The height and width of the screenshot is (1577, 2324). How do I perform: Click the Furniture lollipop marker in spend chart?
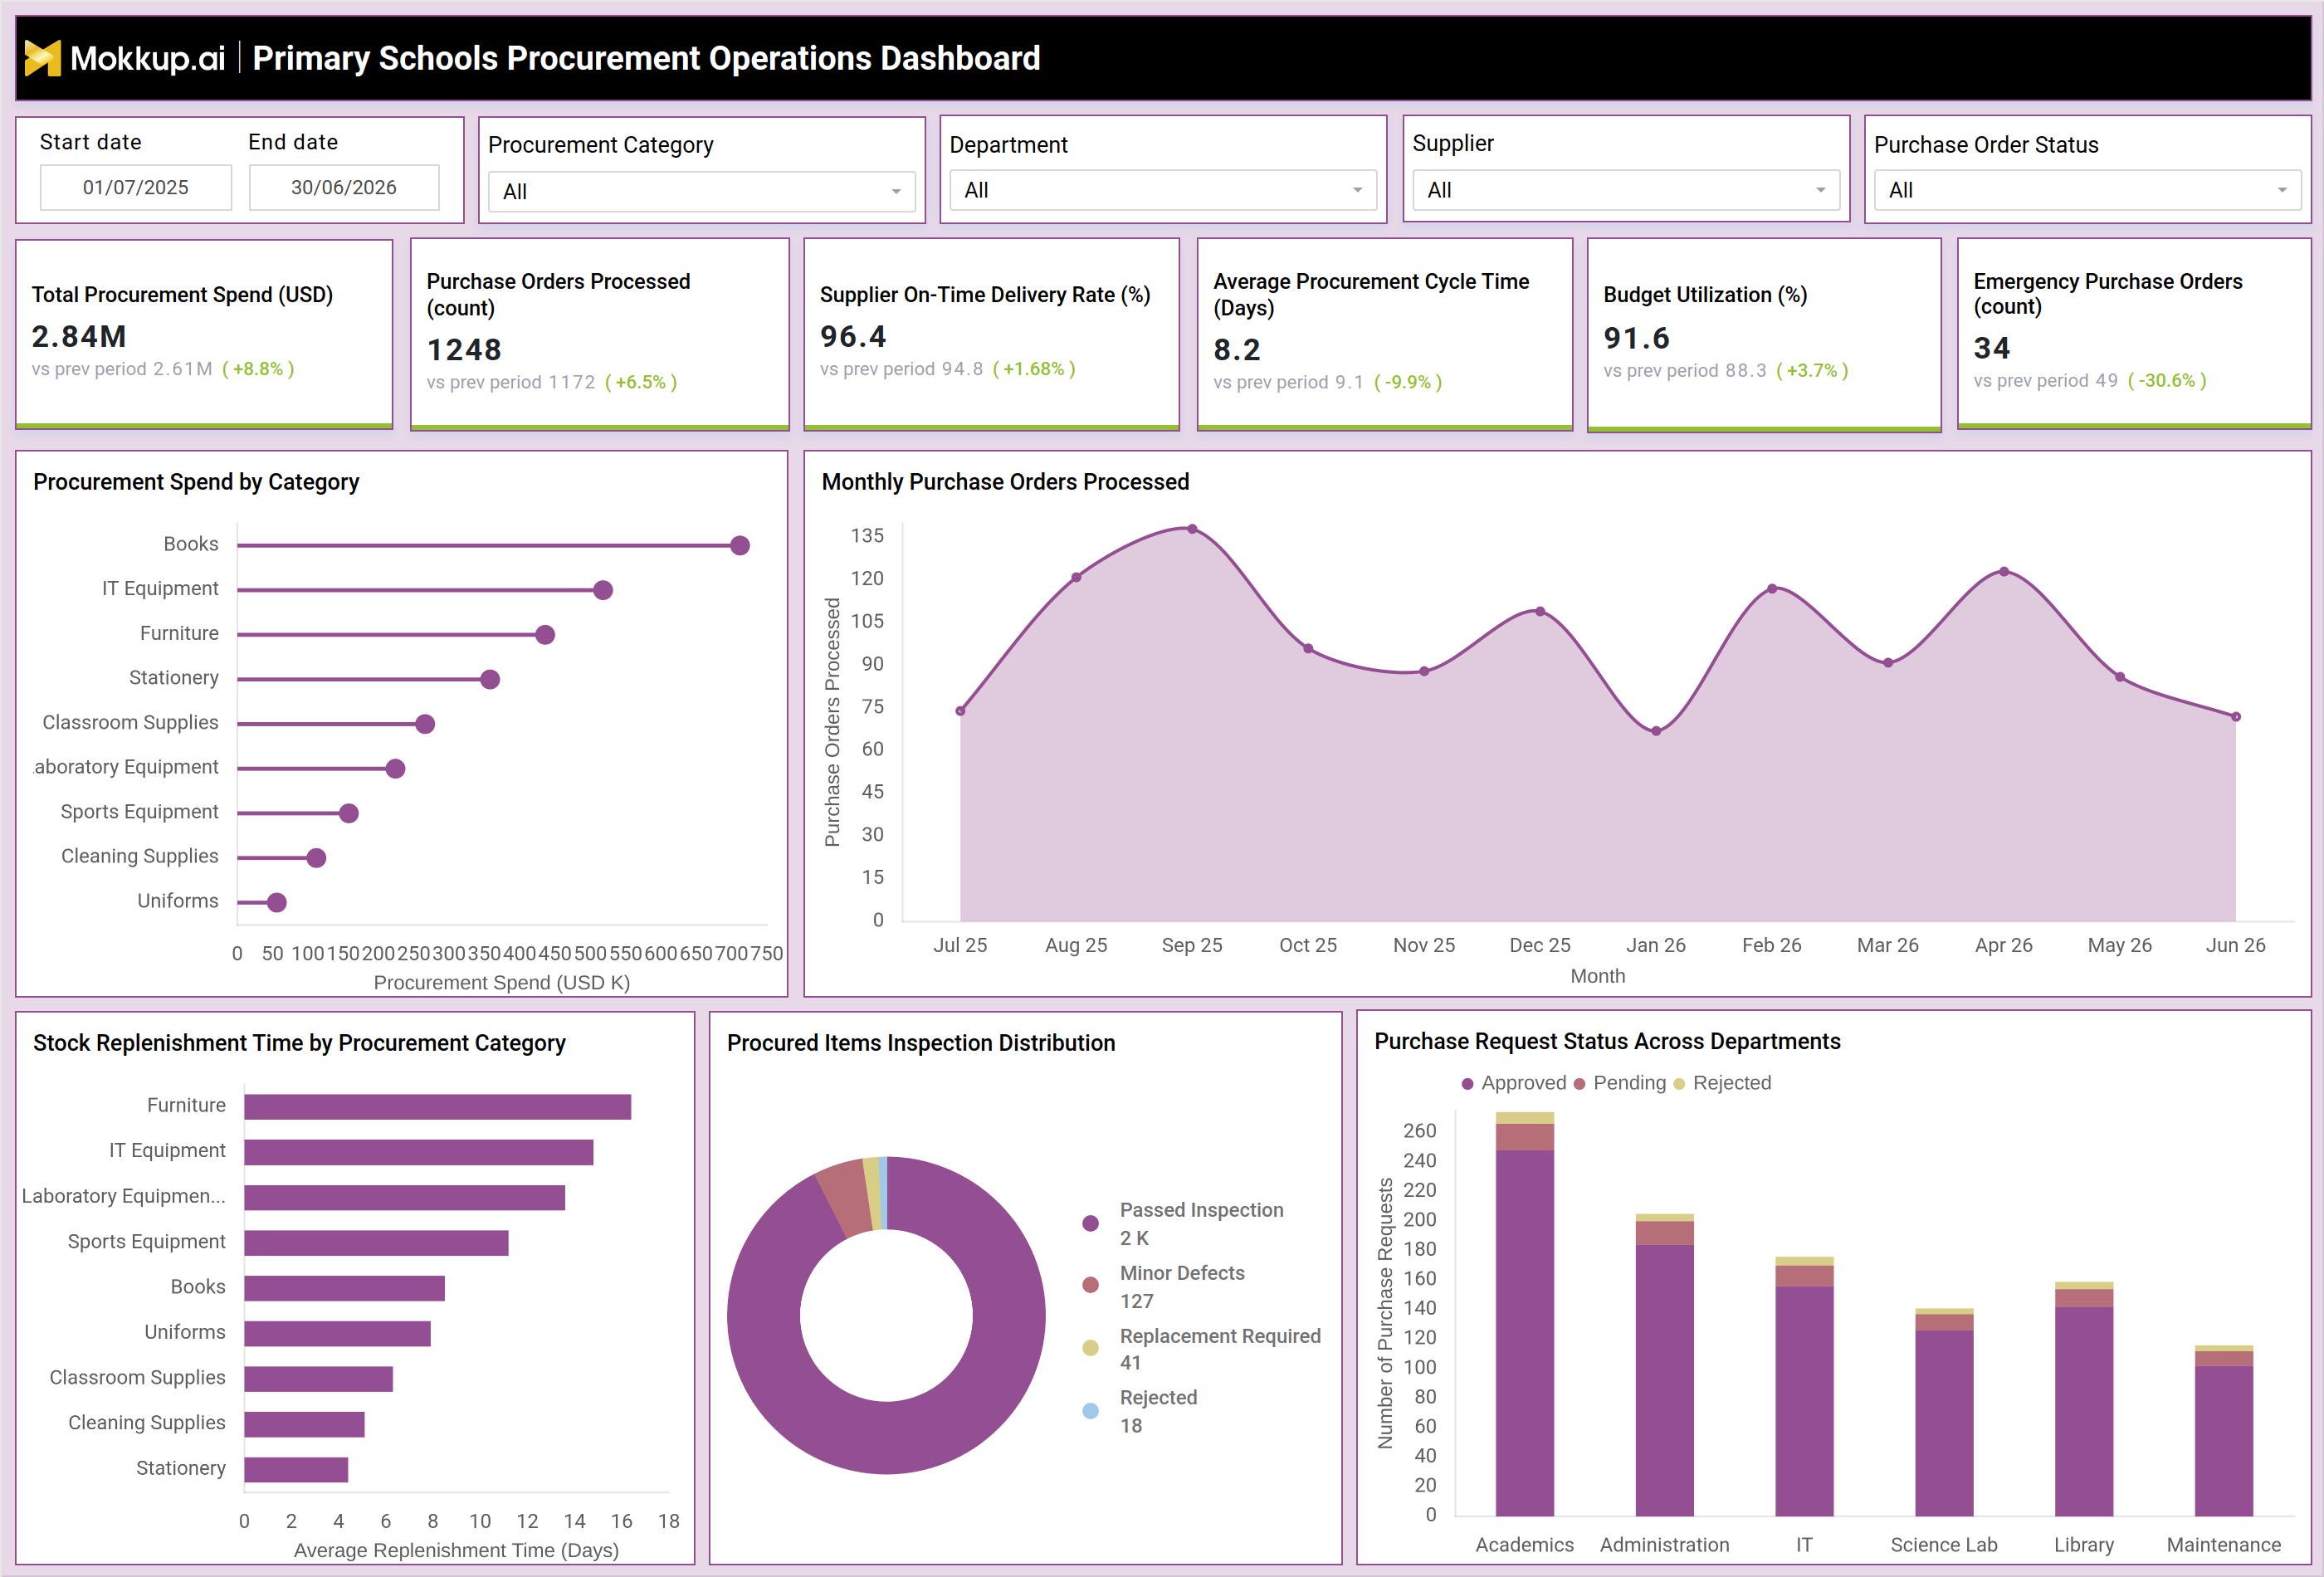(545, 635)
